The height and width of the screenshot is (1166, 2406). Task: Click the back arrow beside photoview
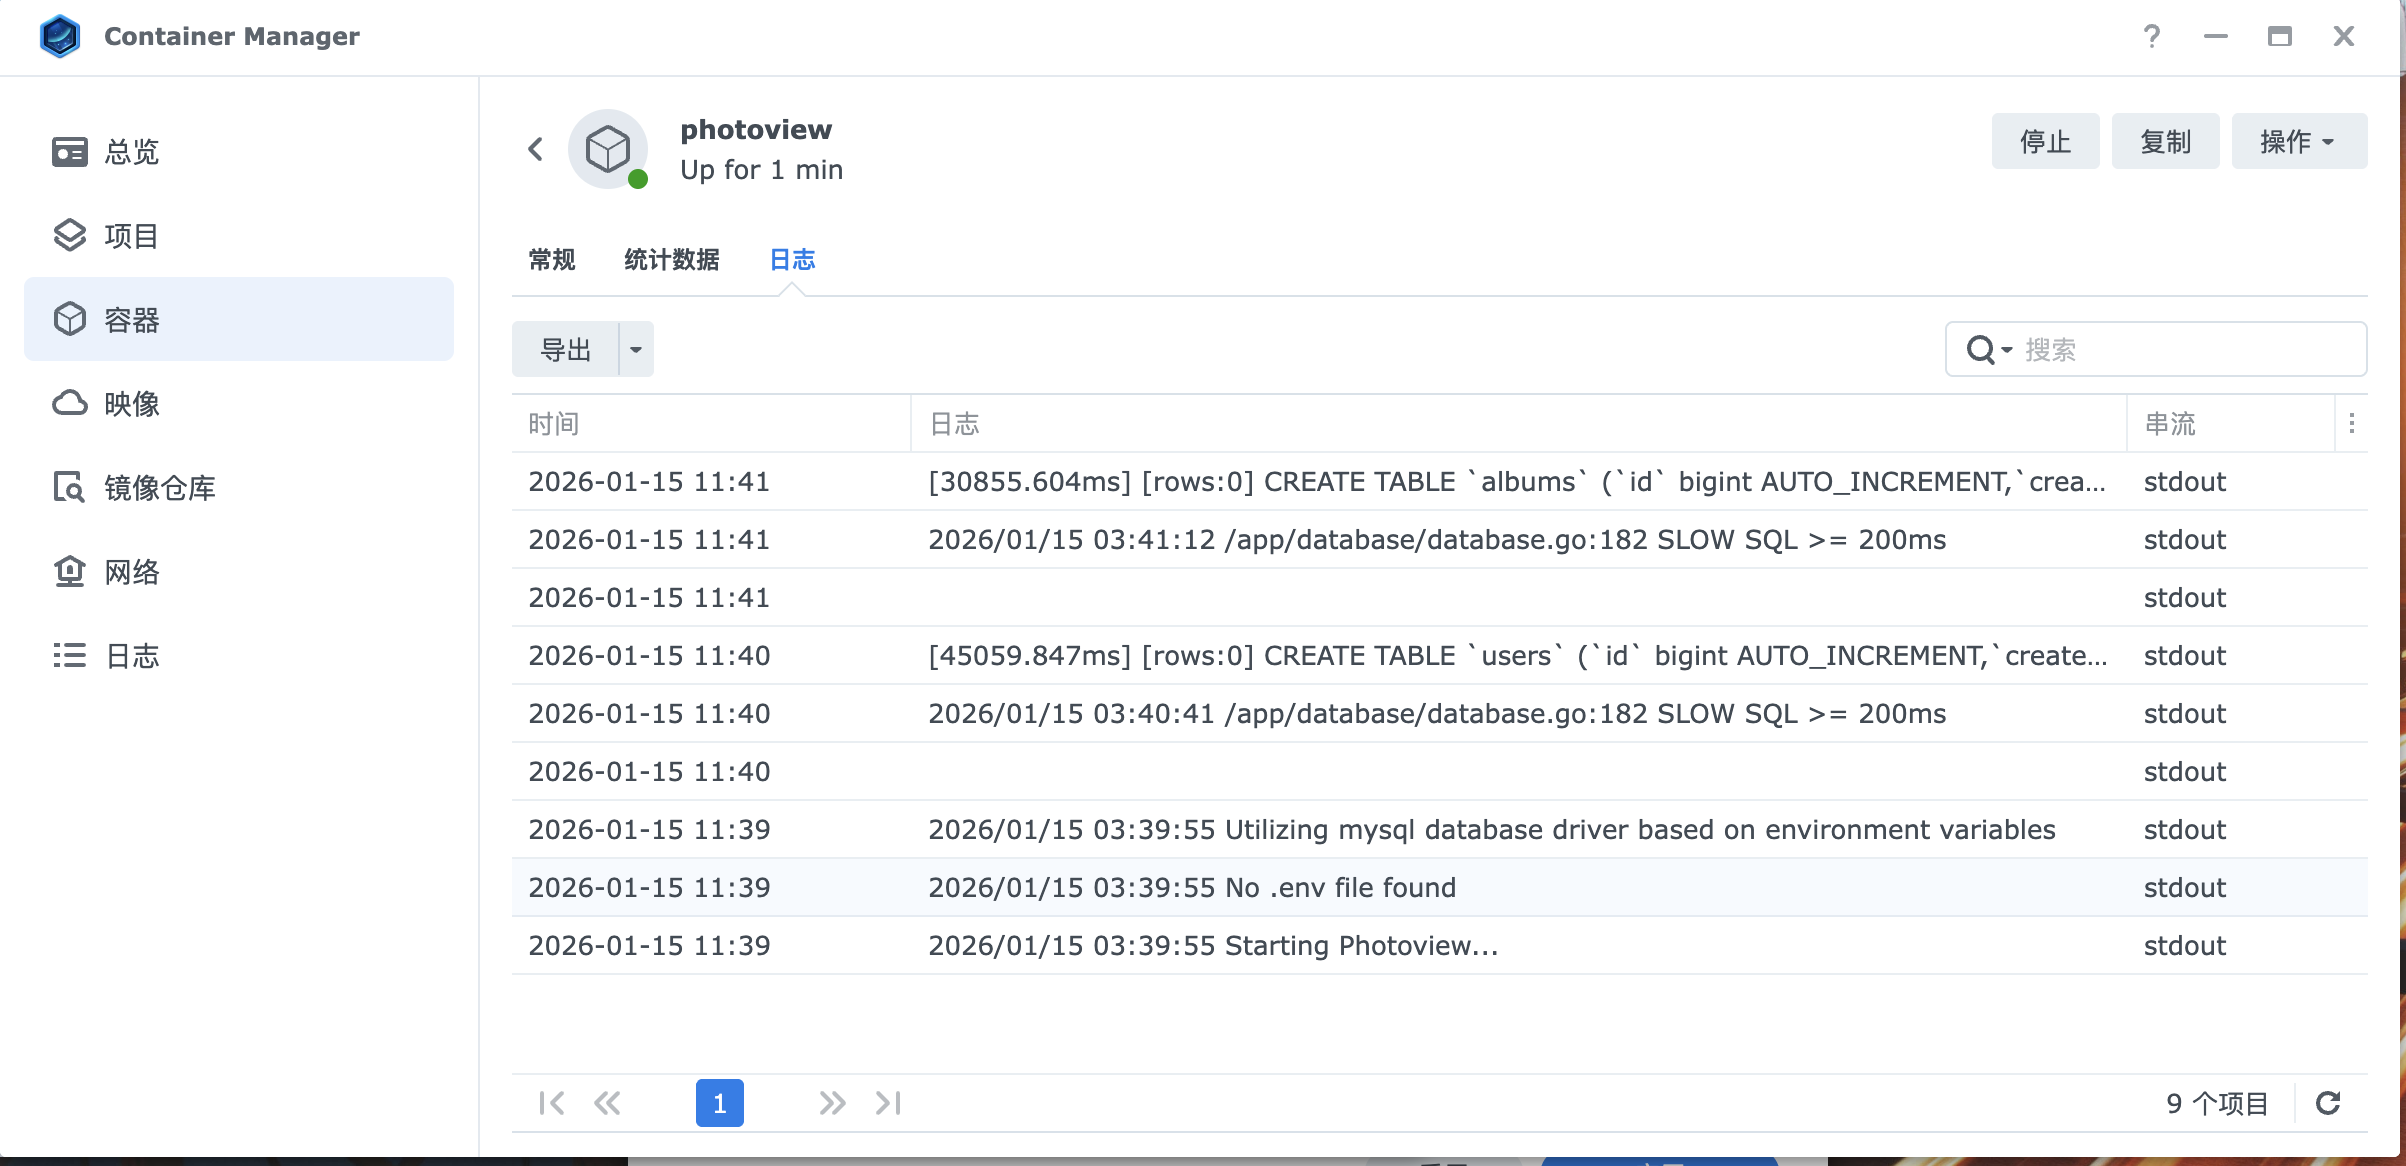[x=536, y=150]
